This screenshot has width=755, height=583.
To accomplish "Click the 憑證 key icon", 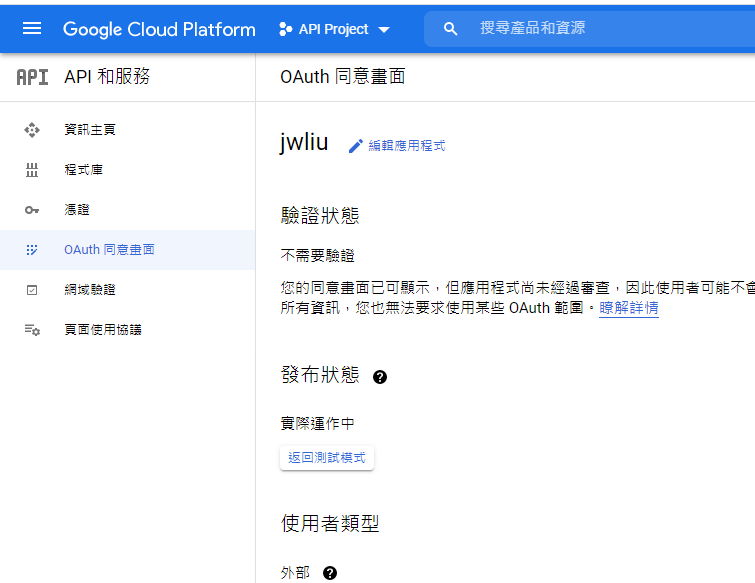I will click(32, 210).
